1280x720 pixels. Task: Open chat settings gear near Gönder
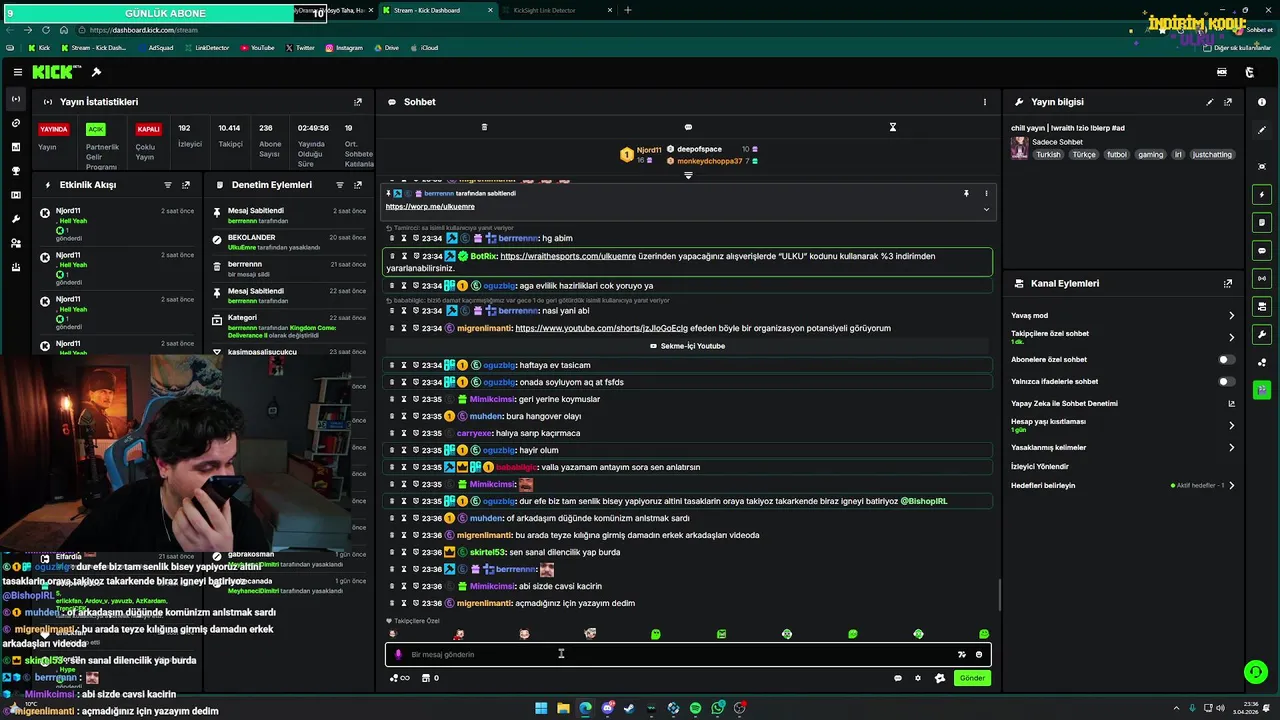(x=918, y=678)
